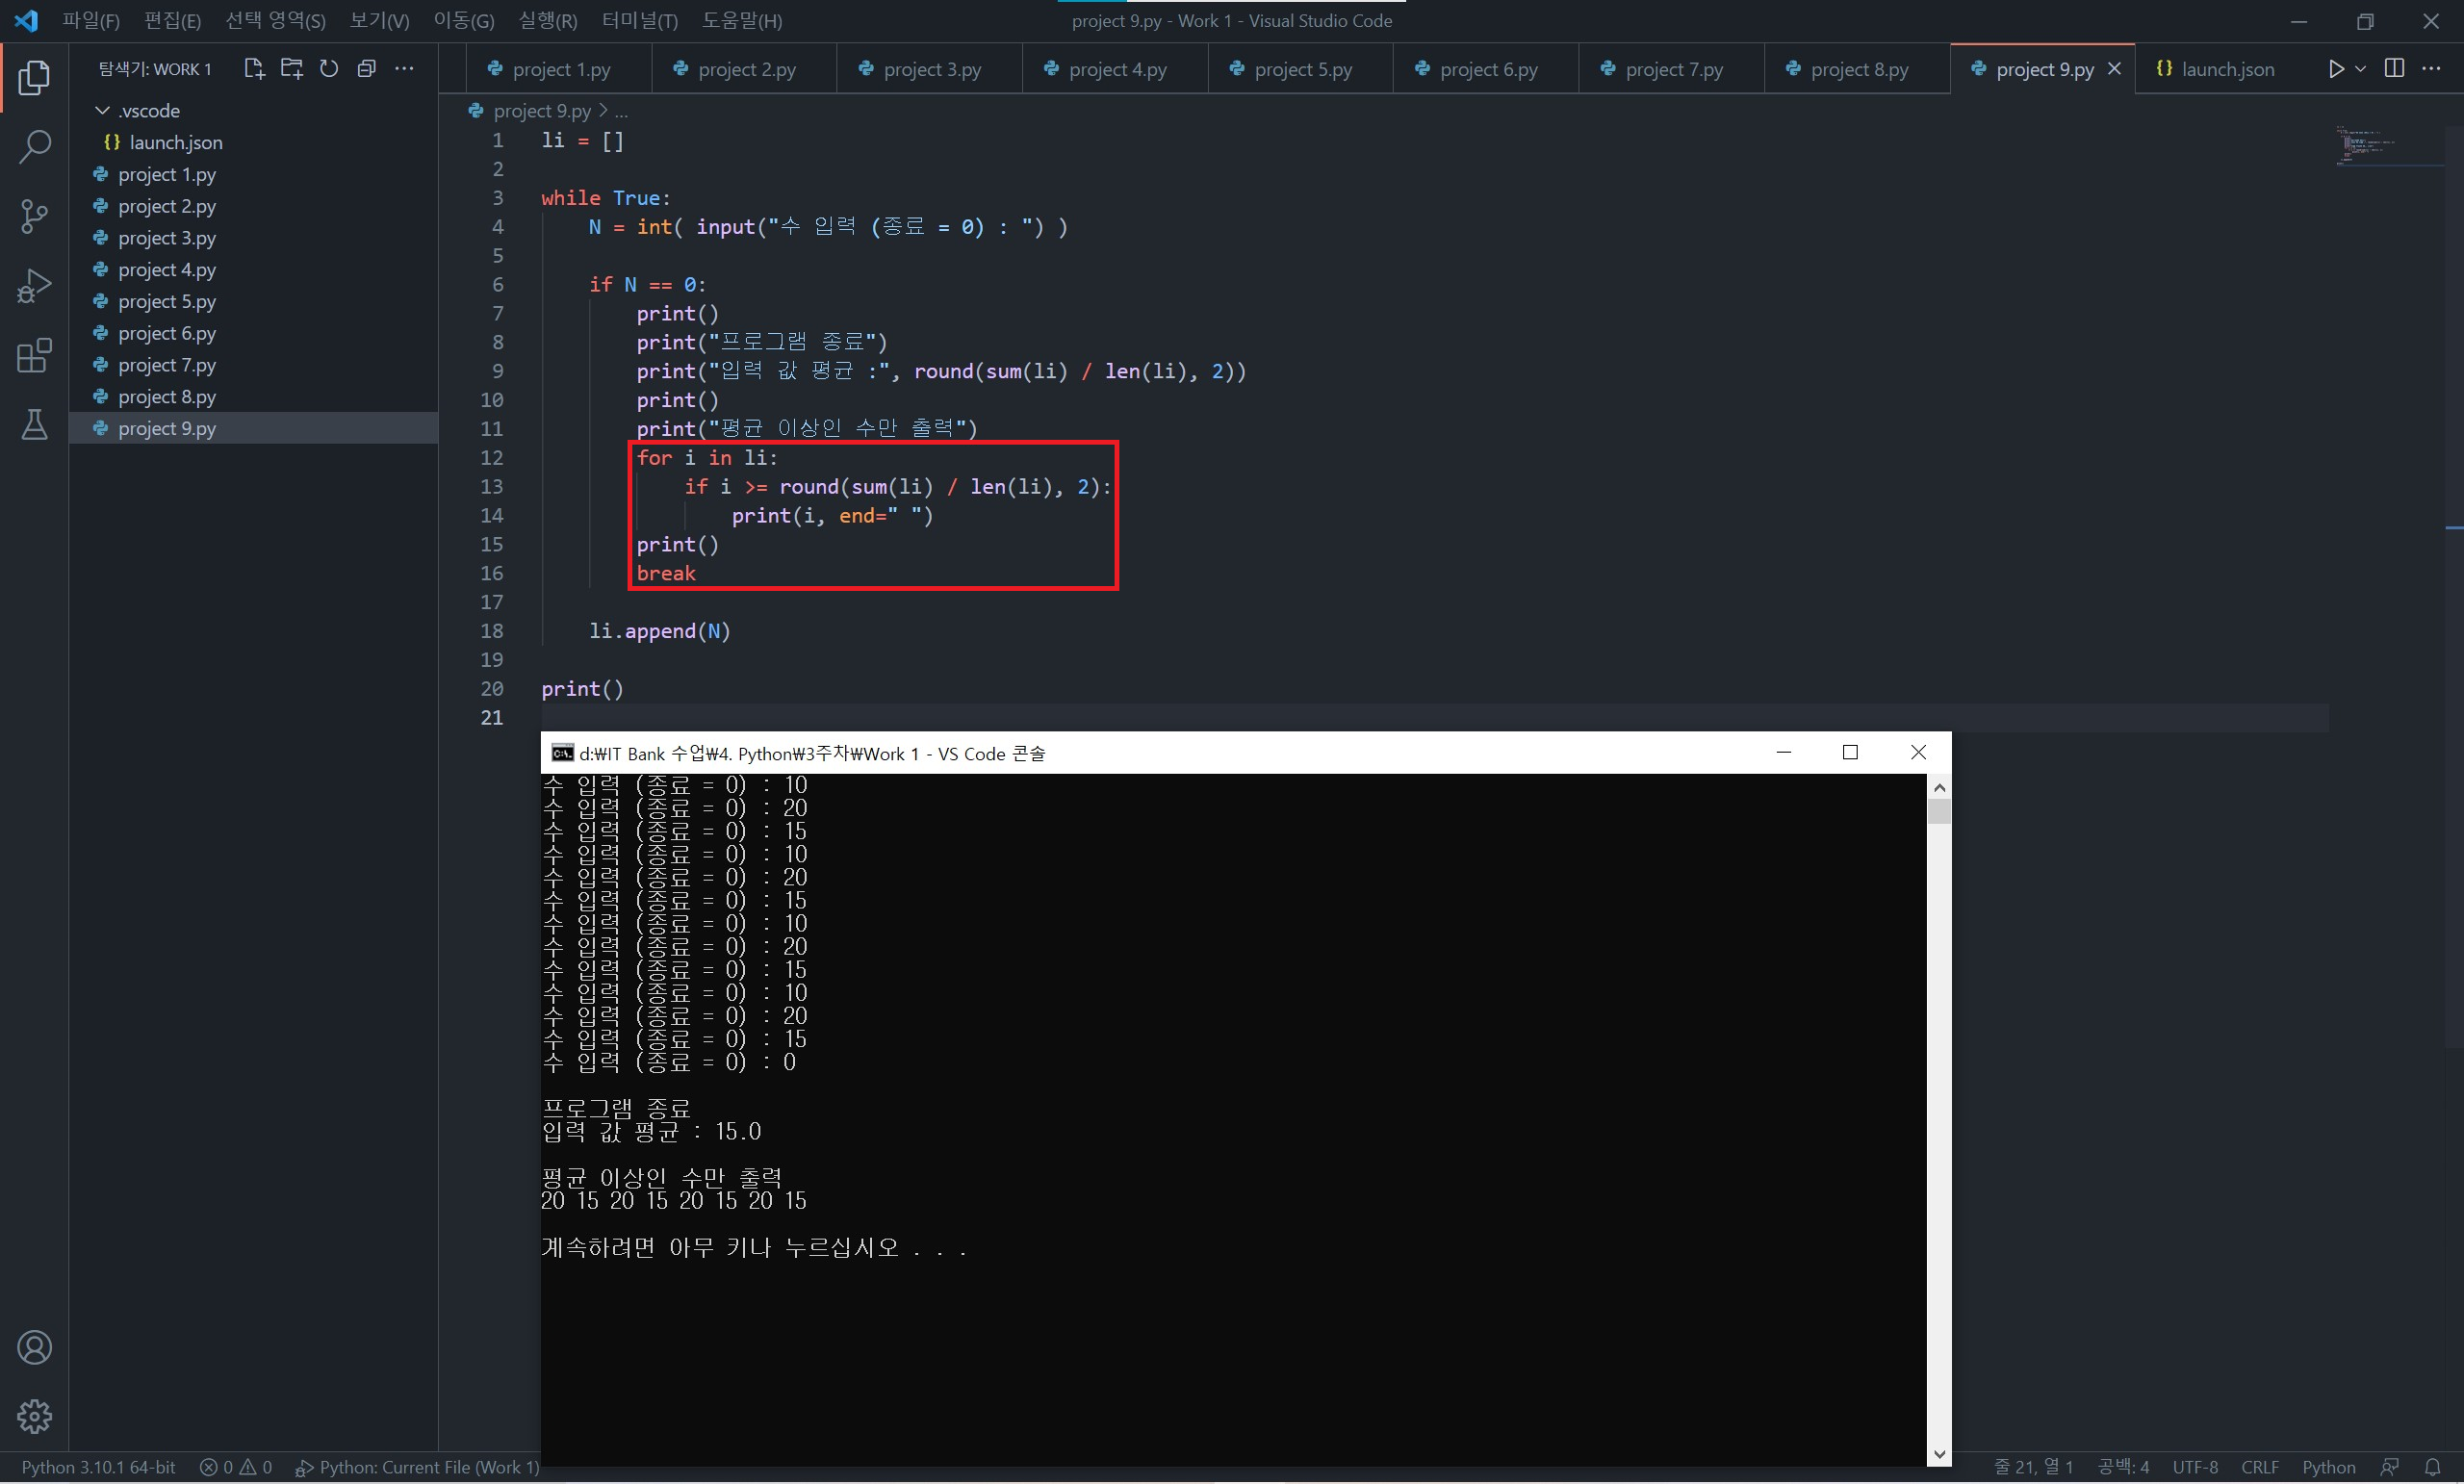Image resolution: width=2464 pixels, height=1484 pixels.
Task: Open project 3.py in the file explorer
Action: point(166,238)
